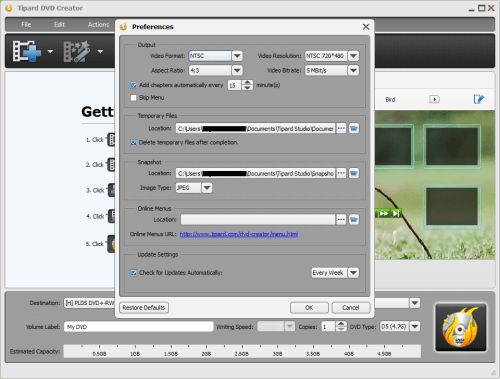Expand the Every Week update frequency dropdown

coord(353,273)
